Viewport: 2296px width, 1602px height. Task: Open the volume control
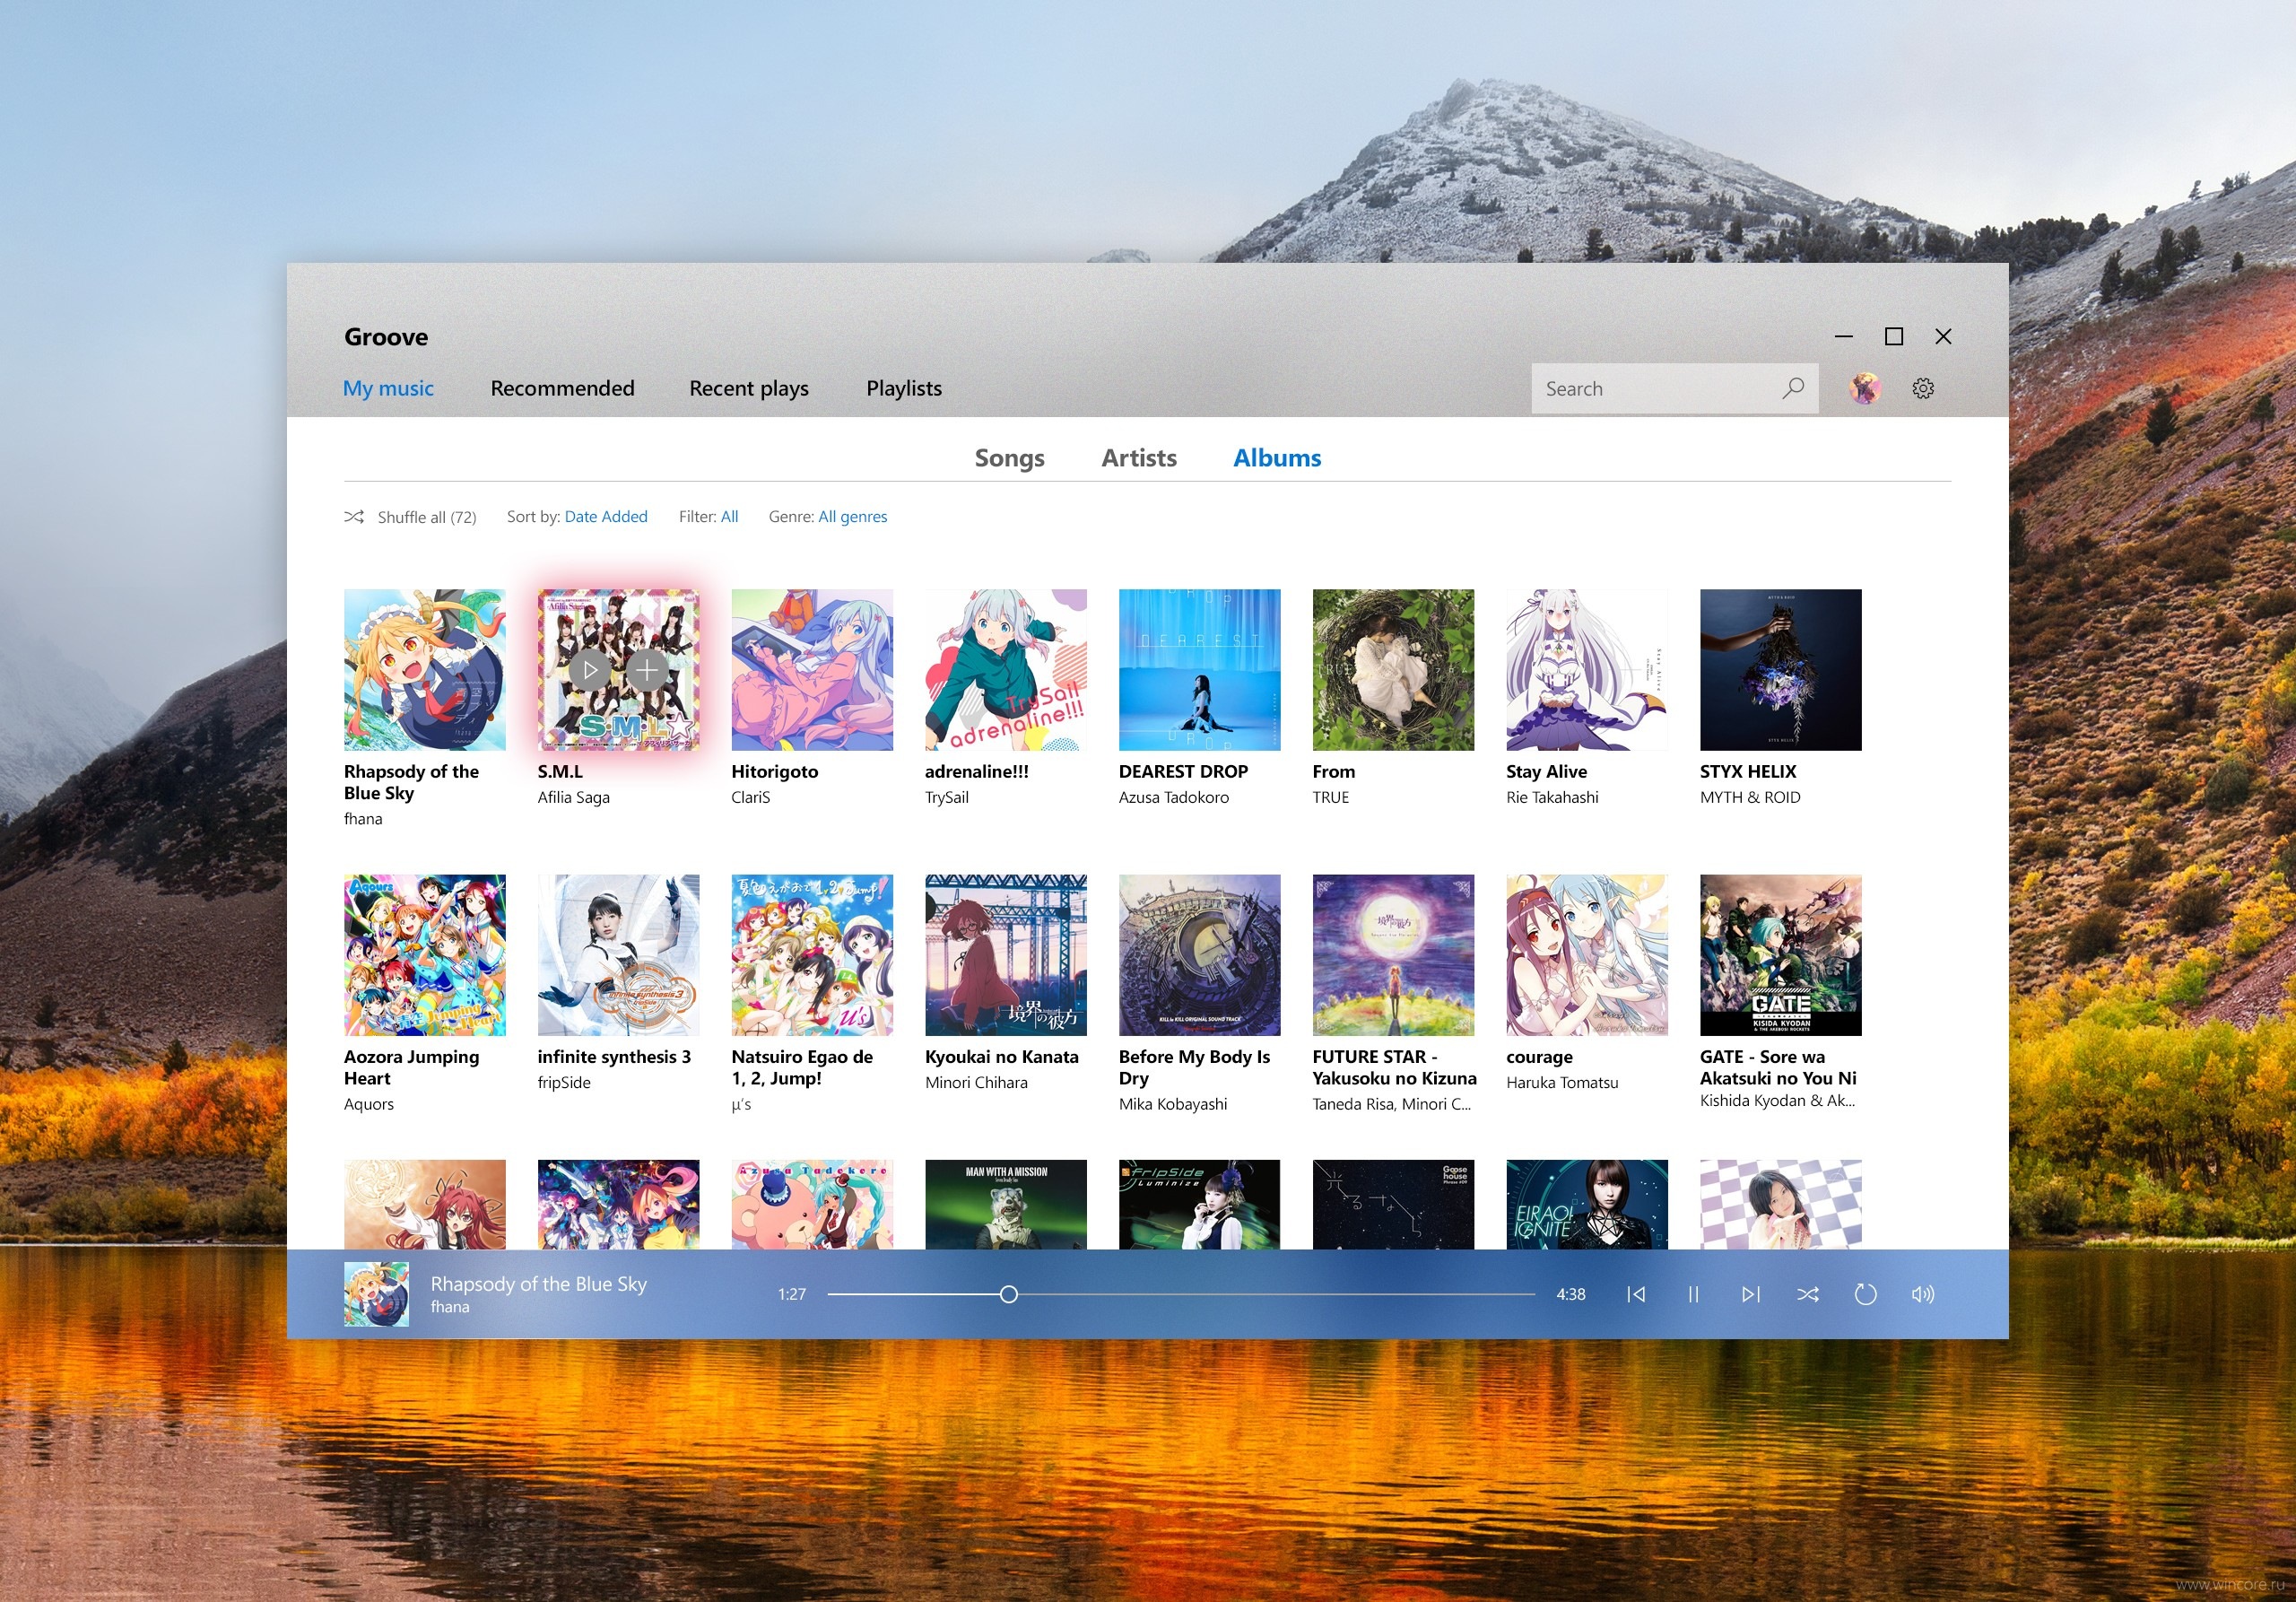(x=1923, y=1294)
